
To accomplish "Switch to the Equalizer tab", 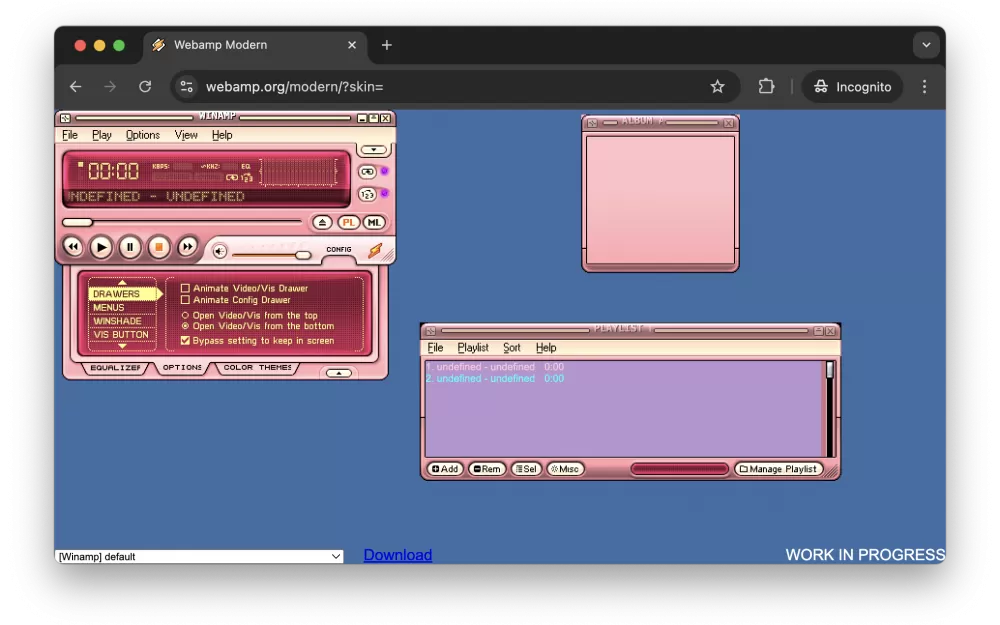I will click(x=115, y=368).
